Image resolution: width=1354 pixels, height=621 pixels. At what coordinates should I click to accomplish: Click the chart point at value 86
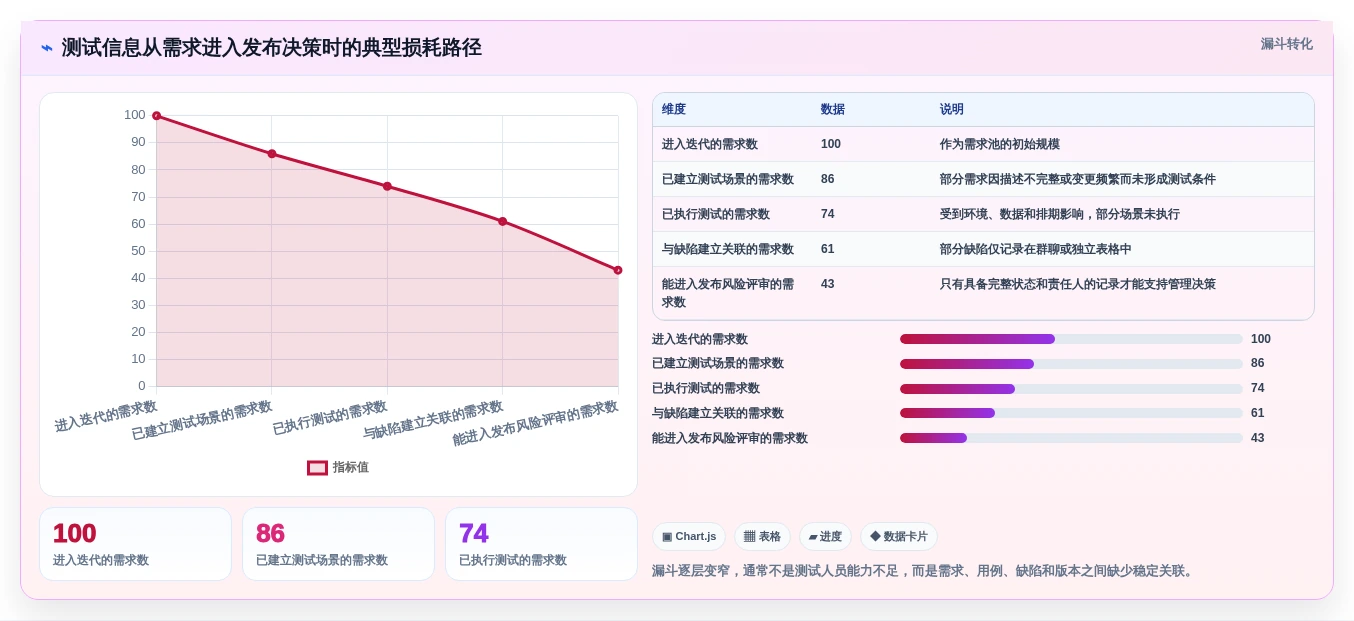[272, 154]
